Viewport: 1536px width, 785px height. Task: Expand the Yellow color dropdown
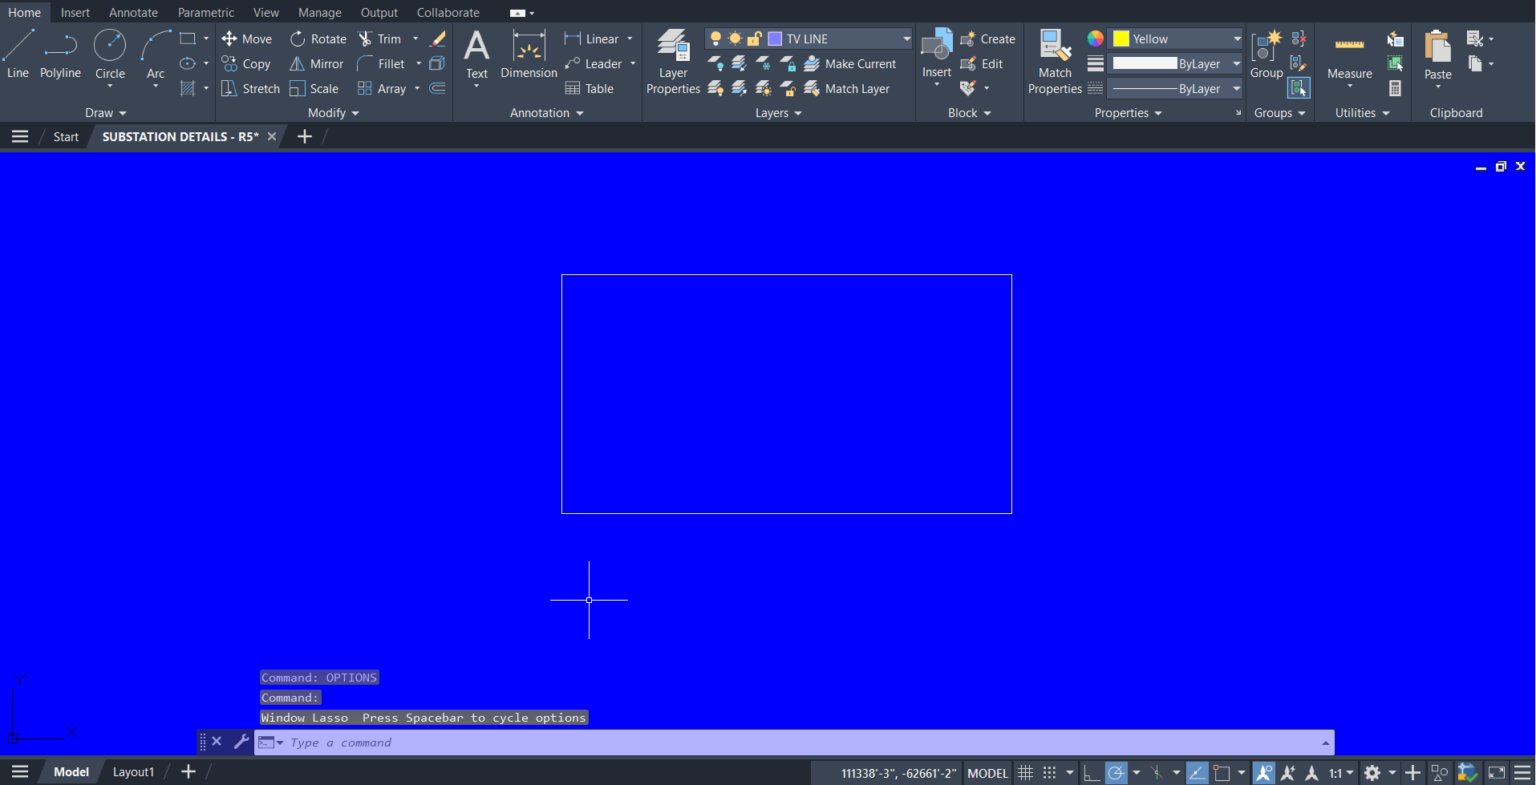coord(1236,38)
